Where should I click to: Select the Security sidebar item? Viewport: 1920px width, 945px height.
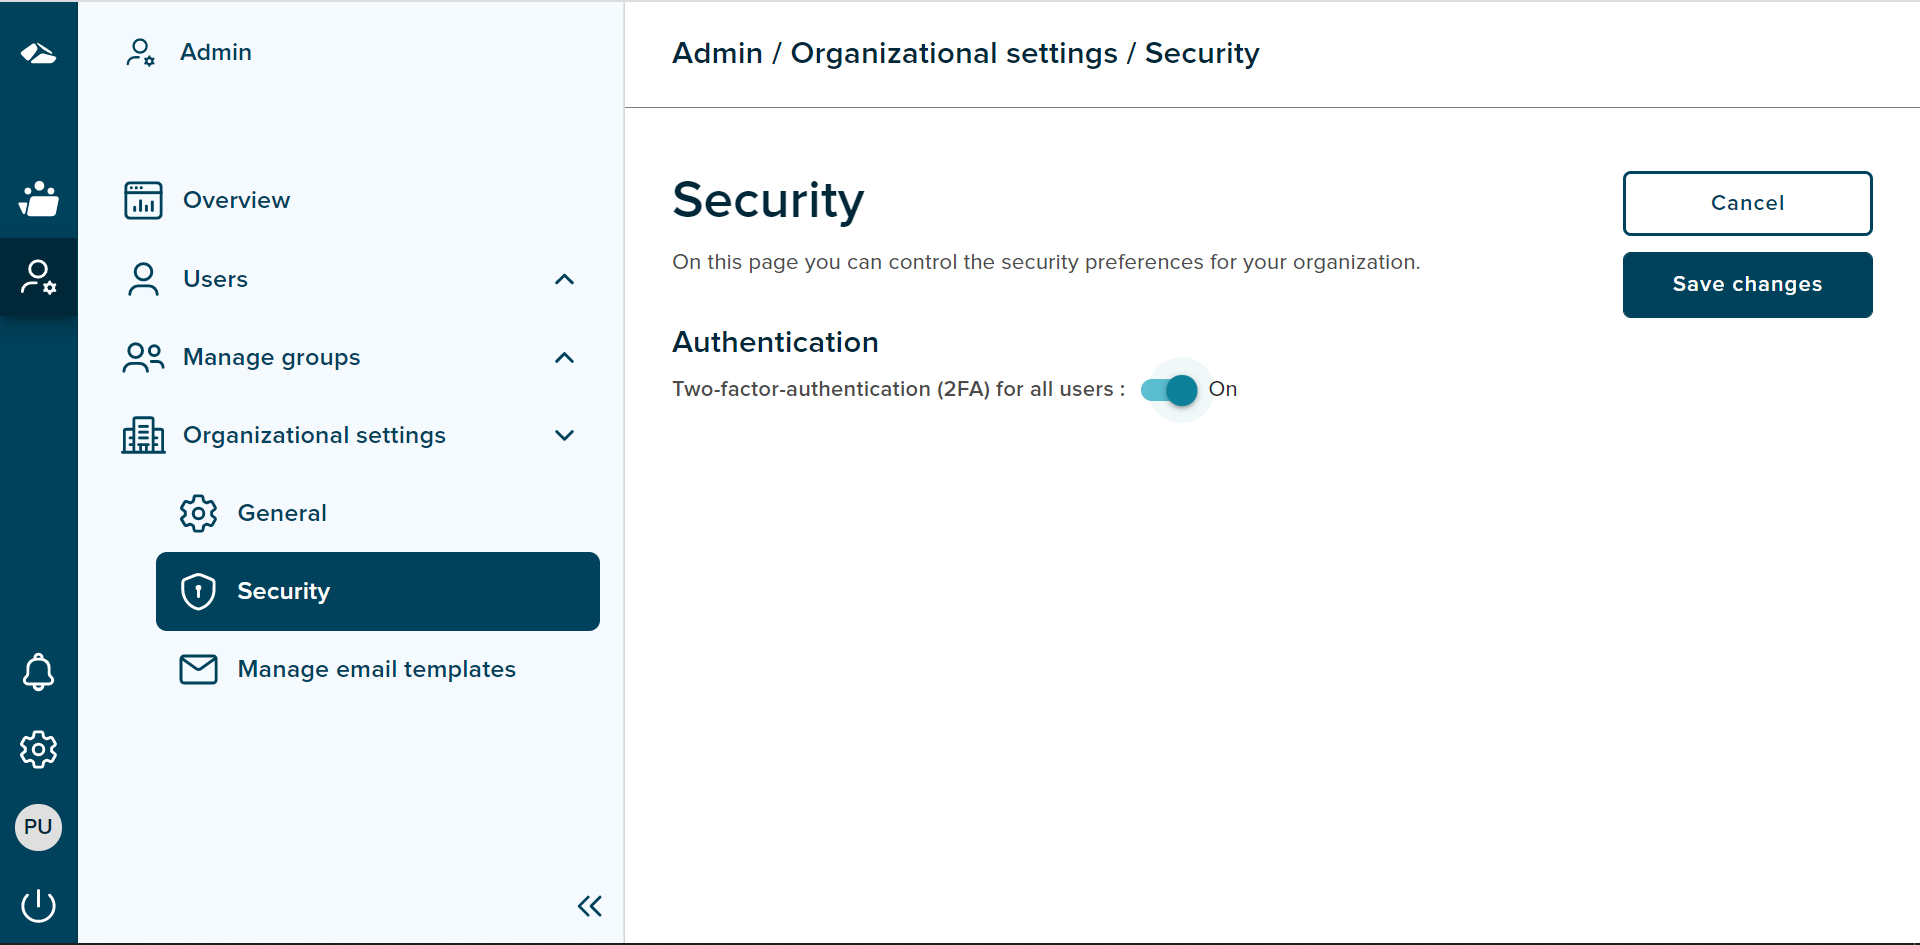click(x=377, y=591)
